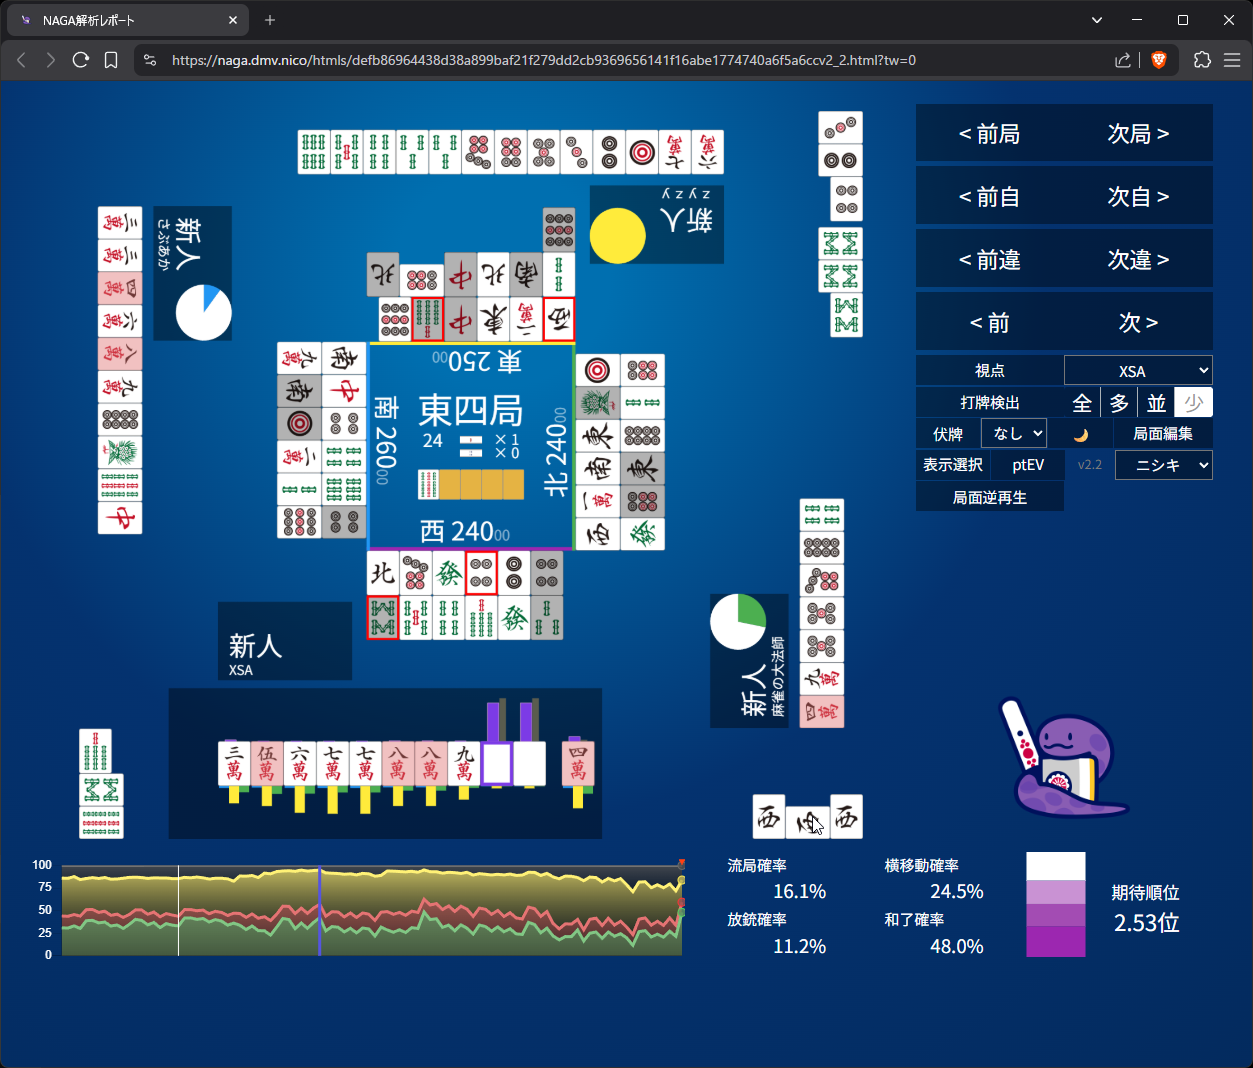1253x1068 pixels.
Task: Click the site settings icon in address bar
Action: click(x=150, y=60)
